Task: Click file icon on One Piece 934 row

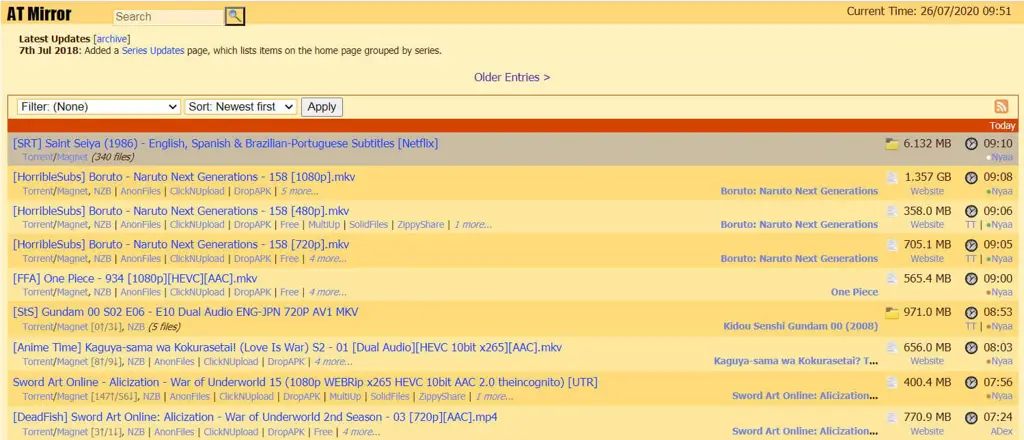Action: pyautogui.click(x=892, y=279)
